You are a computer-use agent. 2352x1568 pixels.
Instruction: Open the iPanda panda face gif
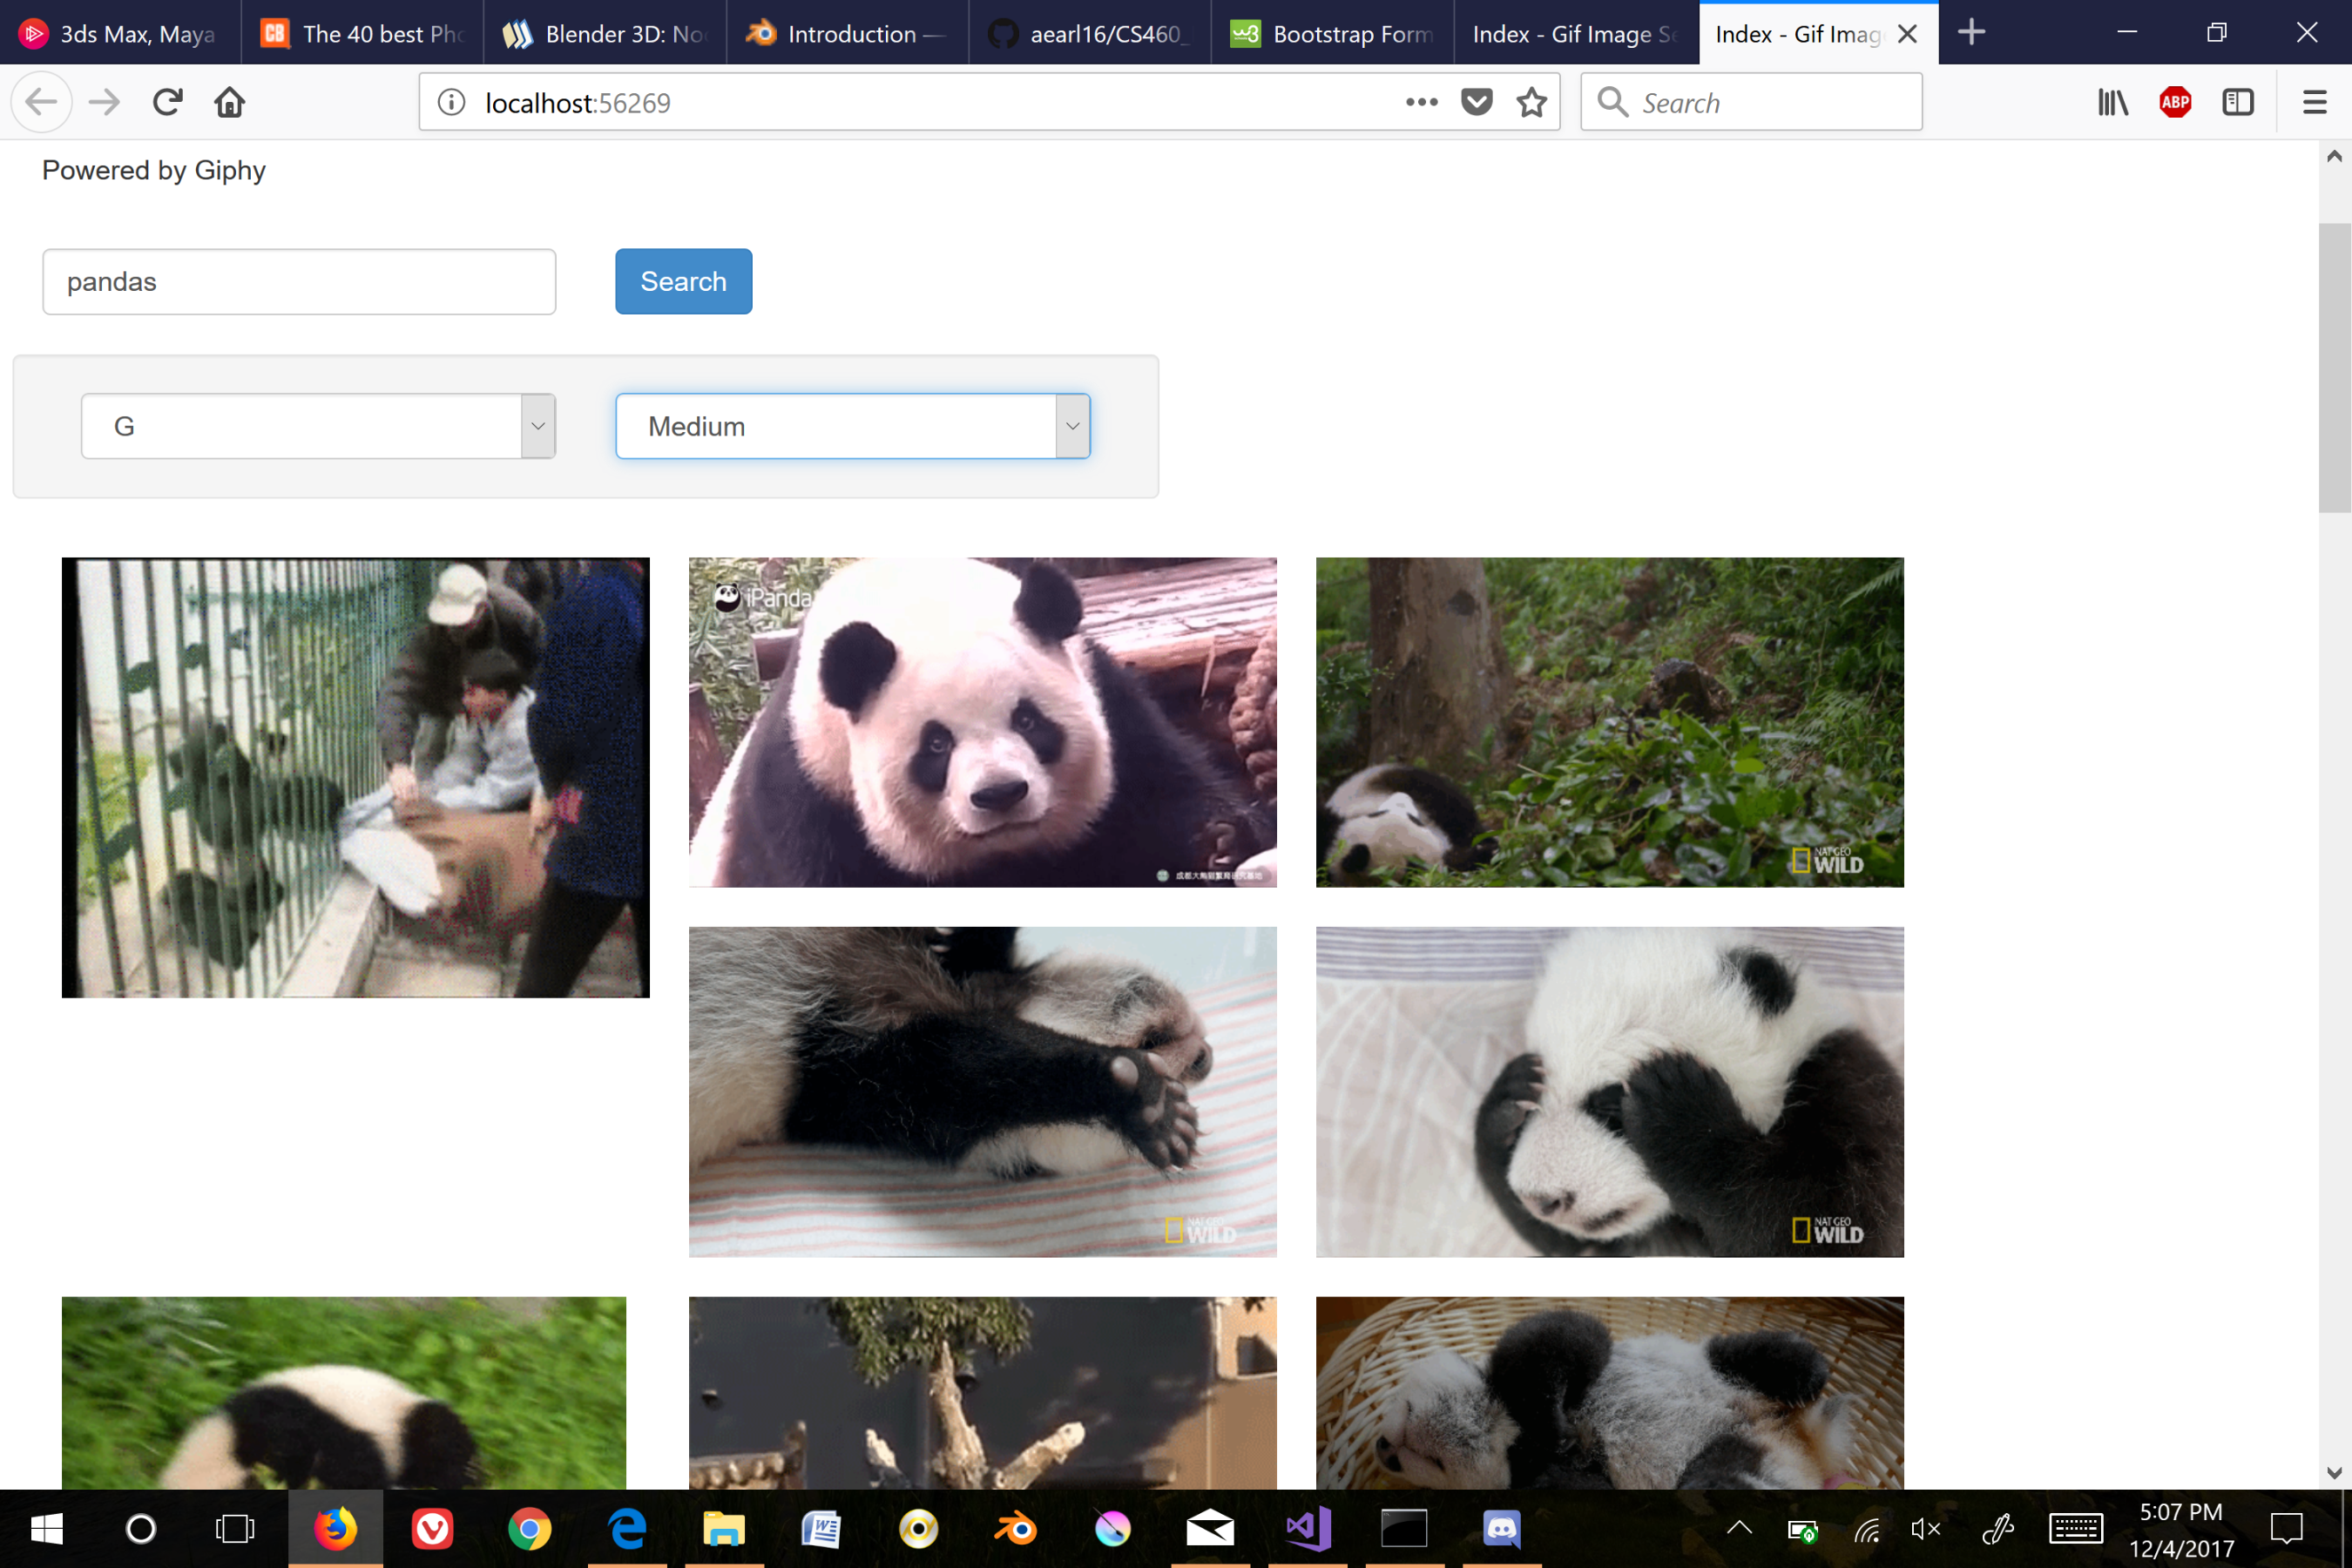pos(982,722)
